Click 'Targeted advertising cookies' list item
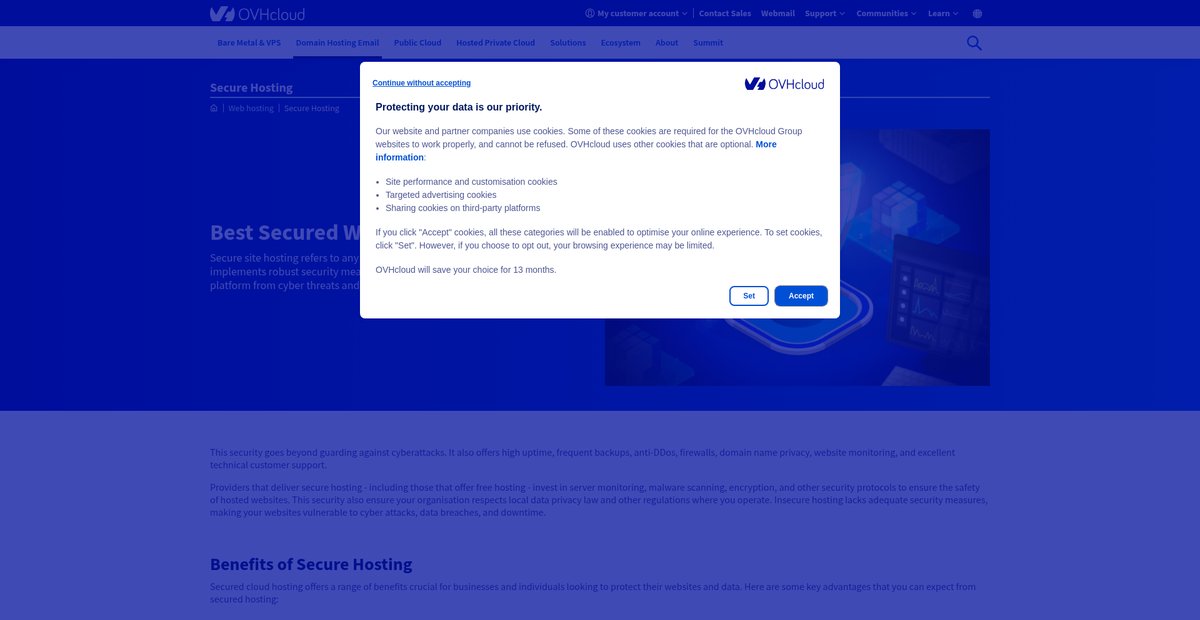 pyautogui.click(x=441, y=195)
